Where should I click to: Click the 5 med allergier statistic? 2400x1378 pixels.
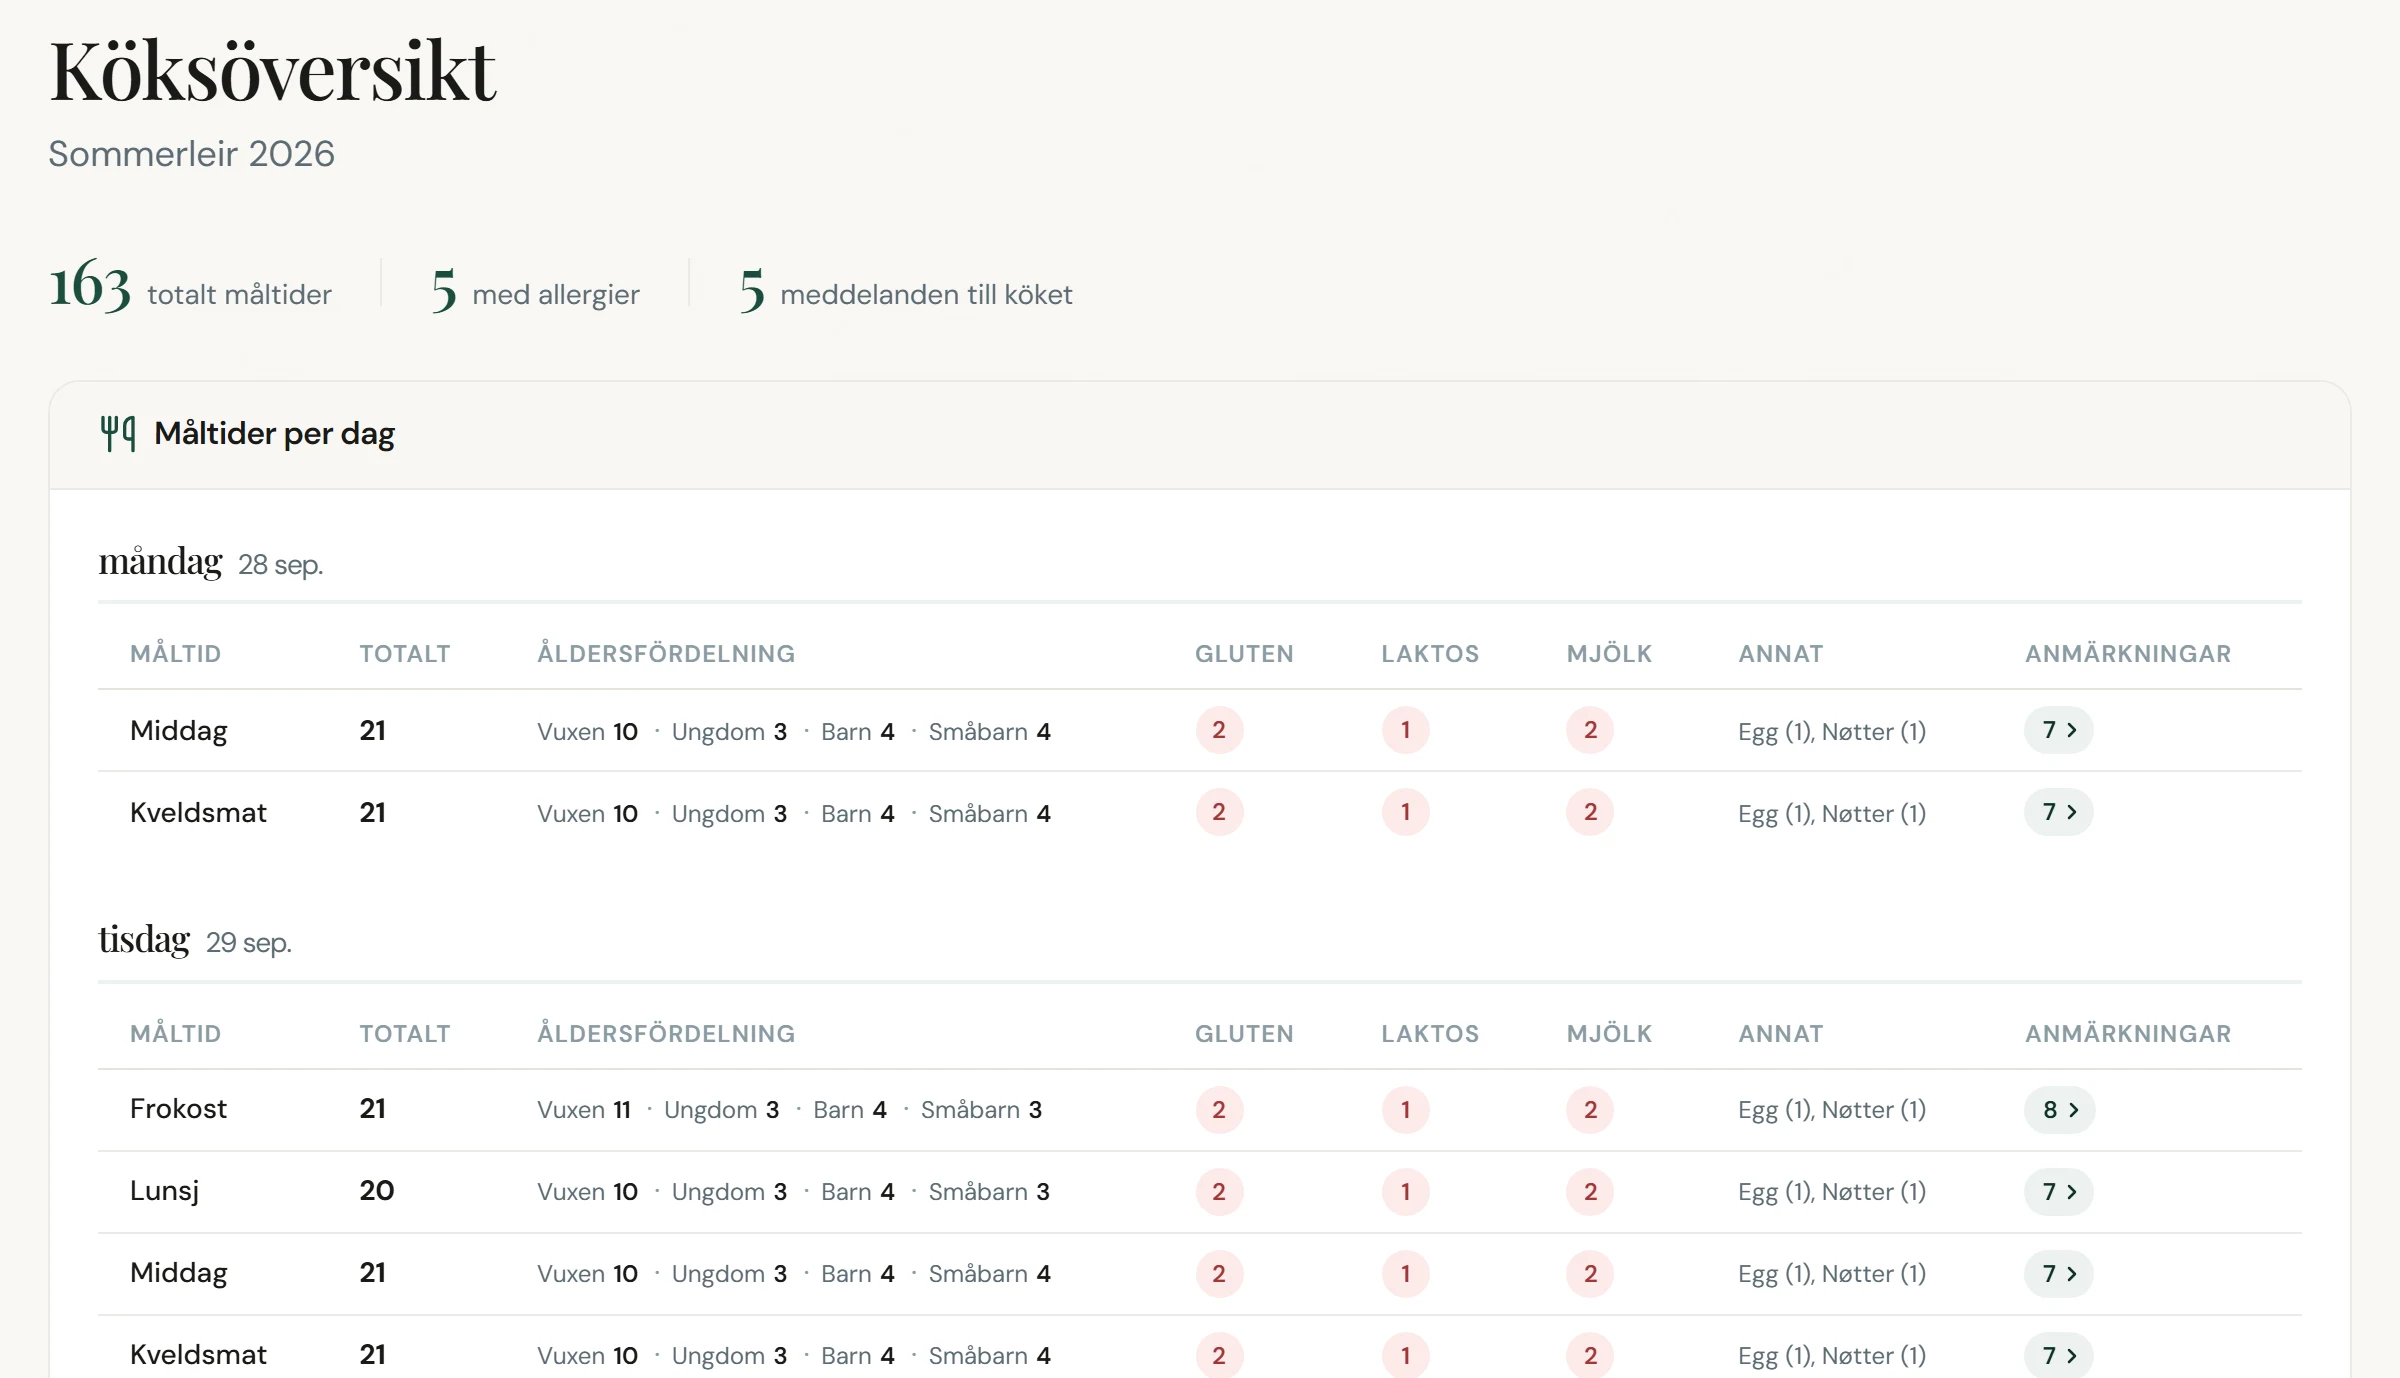click(535, 290)
